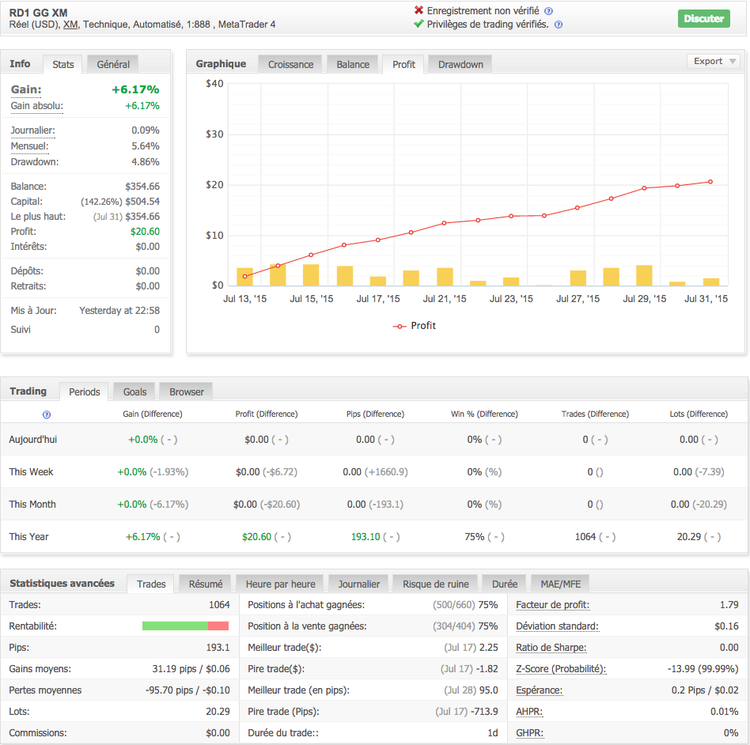Viewport: 750px width, 745px height.
Task: Click help icon beside Enregistrement non vérifié
Action: (549, 10)
